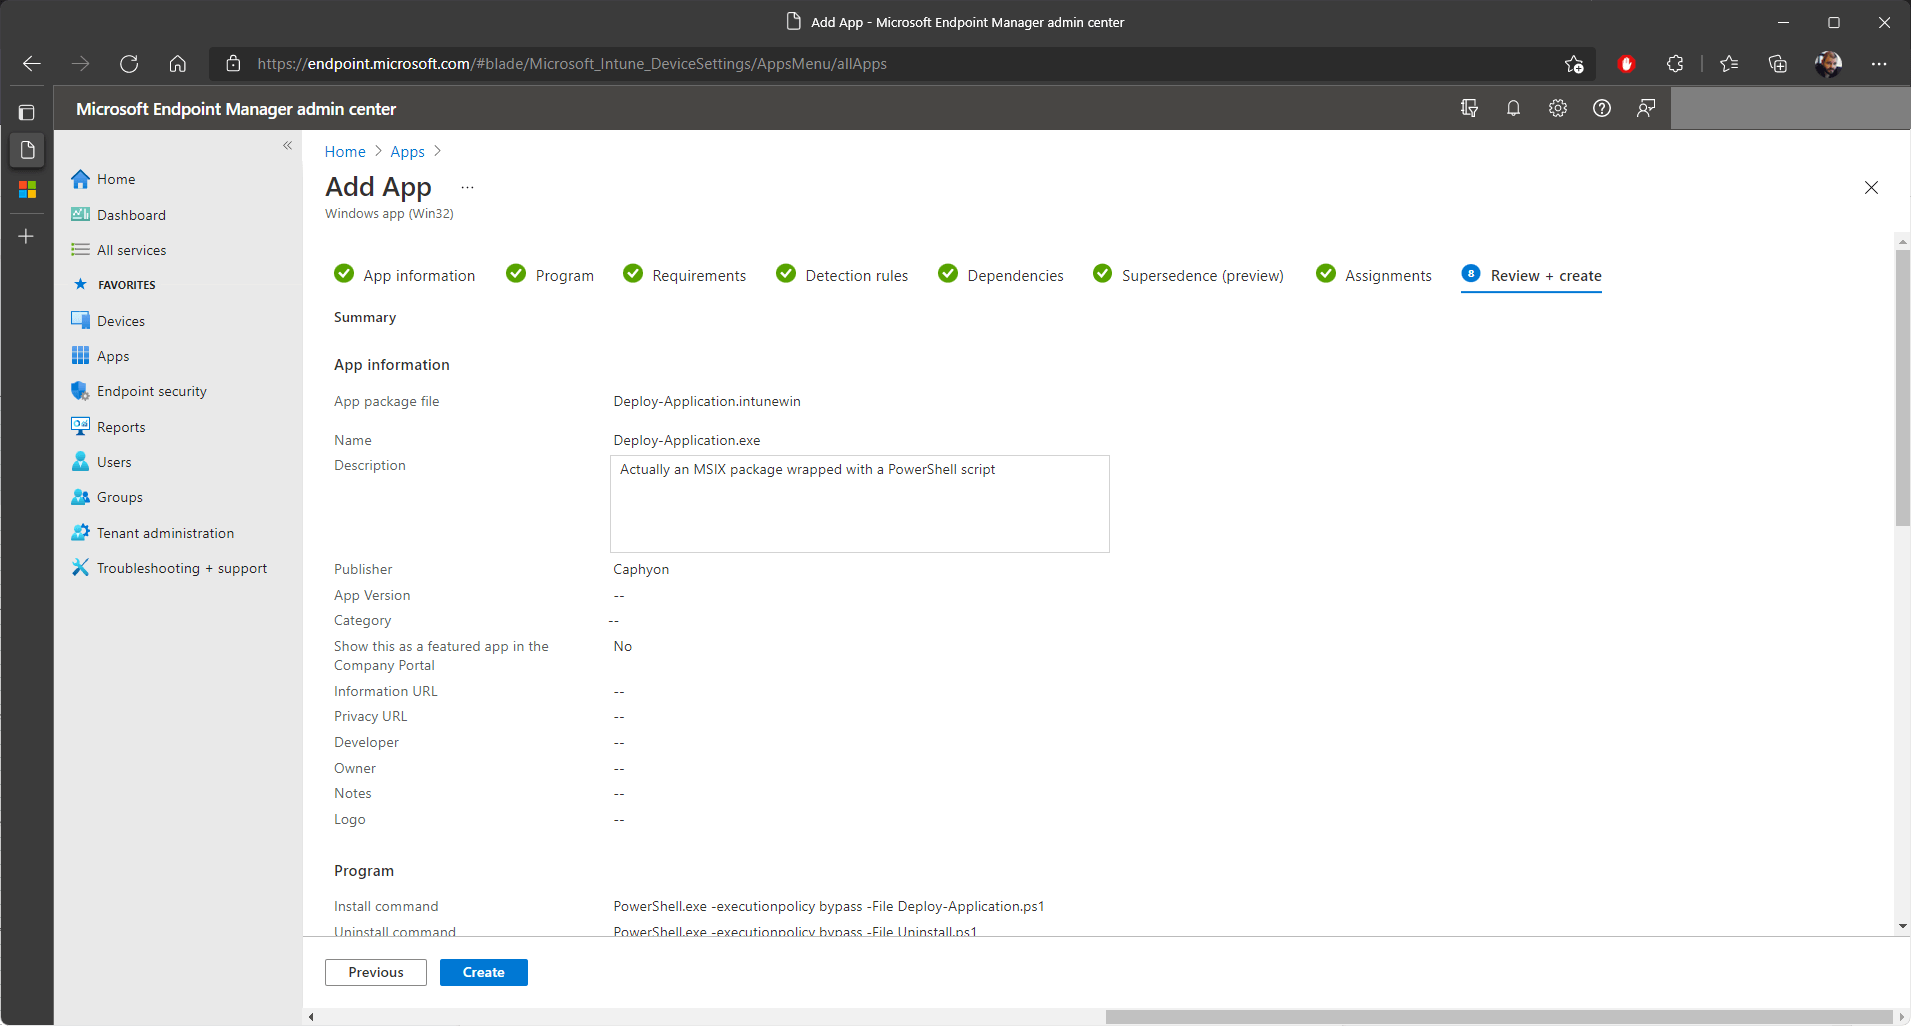
Task: Open the Add App ellipsis menu
Action: click(467, 187)
